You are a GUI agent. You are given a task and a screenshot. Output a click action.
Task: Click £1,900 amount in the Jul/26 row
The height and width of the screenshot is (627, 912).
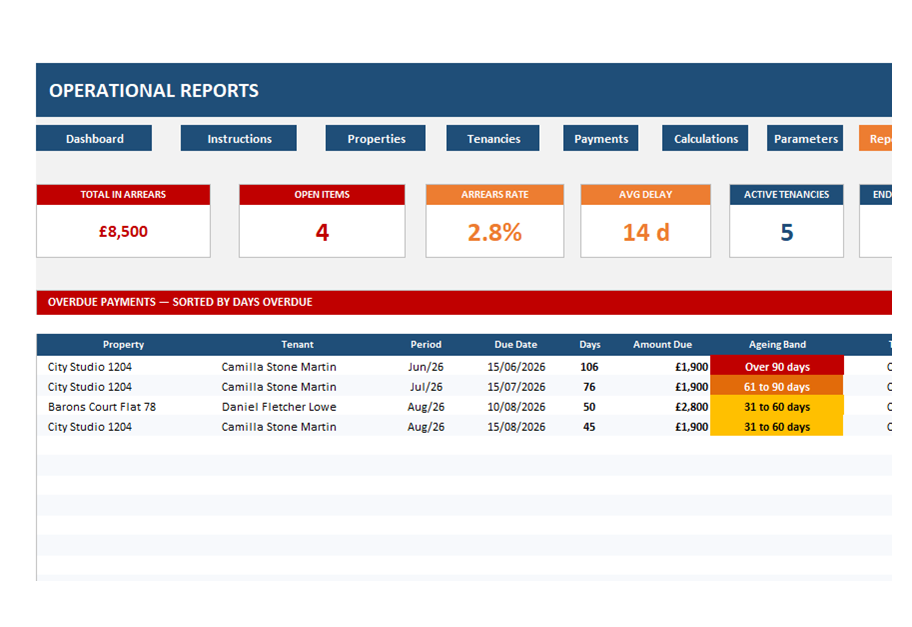692,387
